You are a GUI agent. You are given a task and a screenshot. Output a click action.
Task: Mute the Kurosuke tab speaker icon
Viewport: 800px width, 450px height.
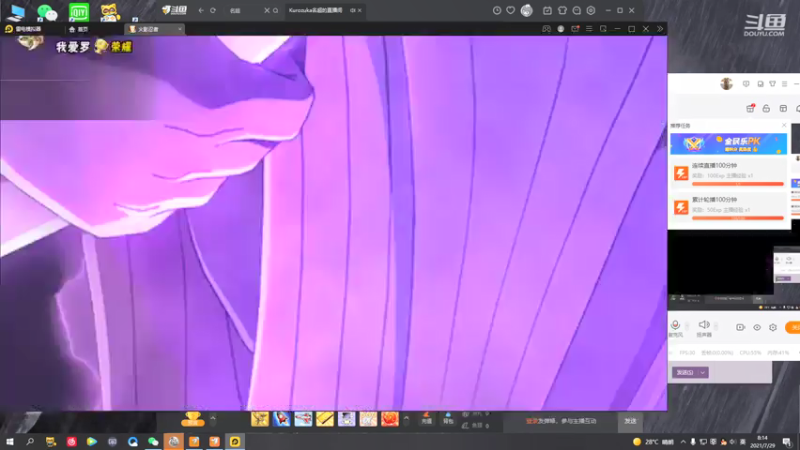pyautogui.click(x=352, y=10)
